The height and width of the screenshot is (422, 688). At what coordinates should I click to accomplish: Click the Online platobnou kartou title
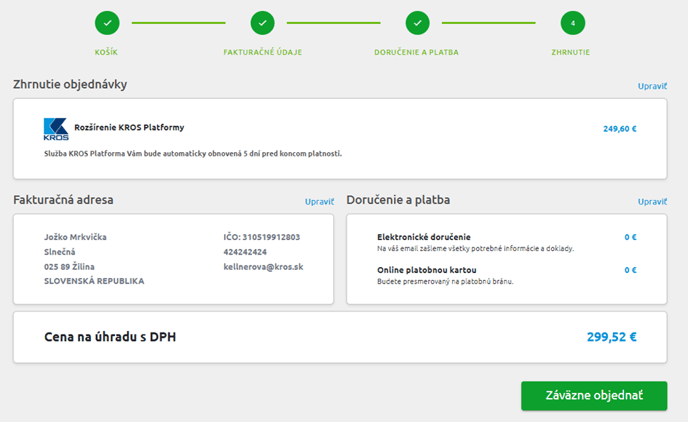pos(427,270)
